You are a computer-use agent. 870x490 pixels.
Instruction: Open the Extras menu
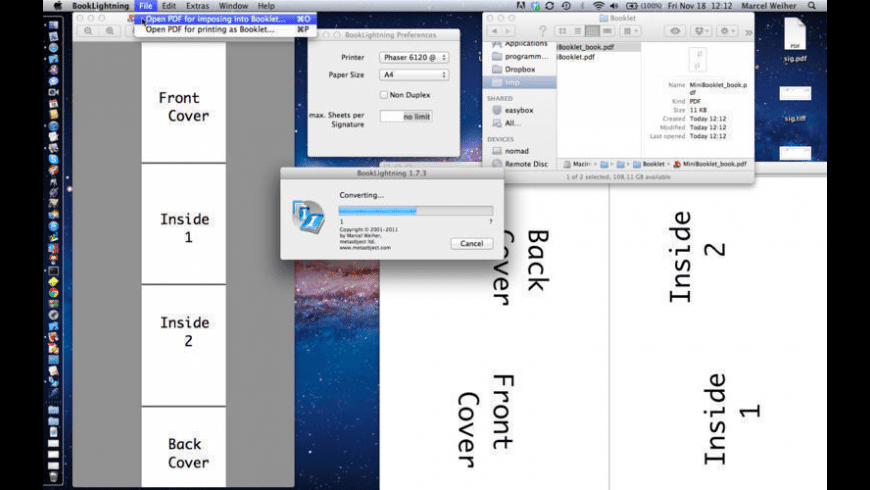tap(198, 6)
